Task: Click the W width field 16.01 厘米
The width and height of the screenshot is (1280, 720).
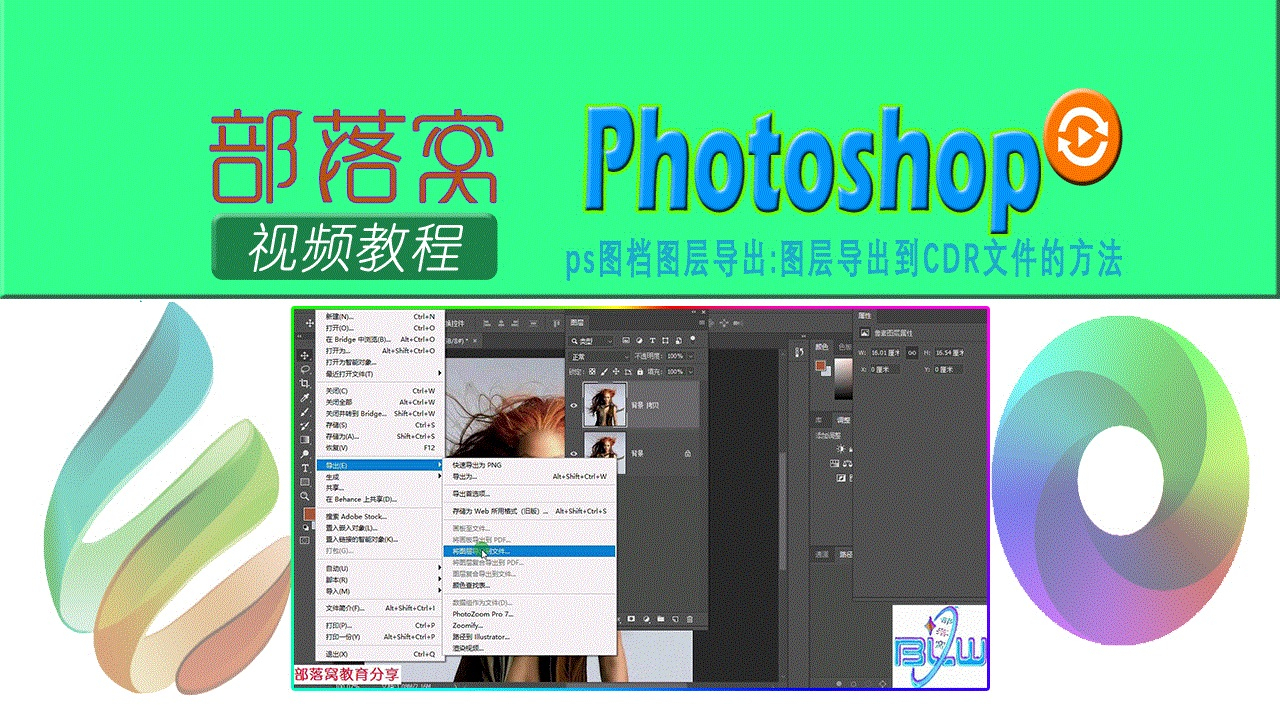Action: pos(884,353)
